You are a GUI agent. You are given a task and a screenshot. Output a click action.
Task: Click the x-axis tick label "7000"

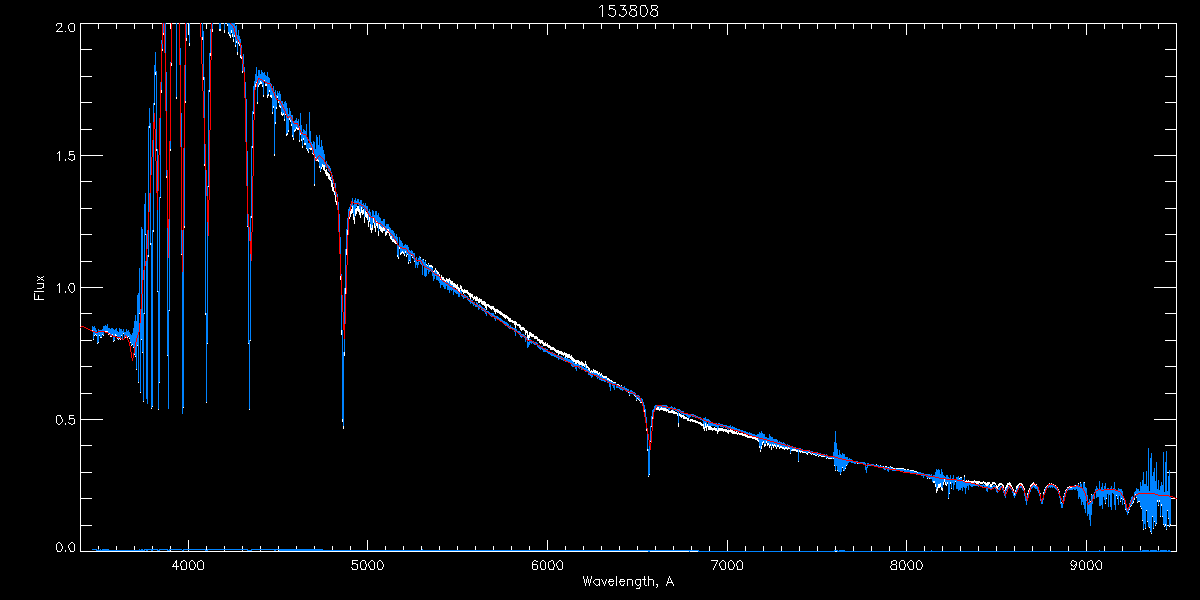[727, 566]
